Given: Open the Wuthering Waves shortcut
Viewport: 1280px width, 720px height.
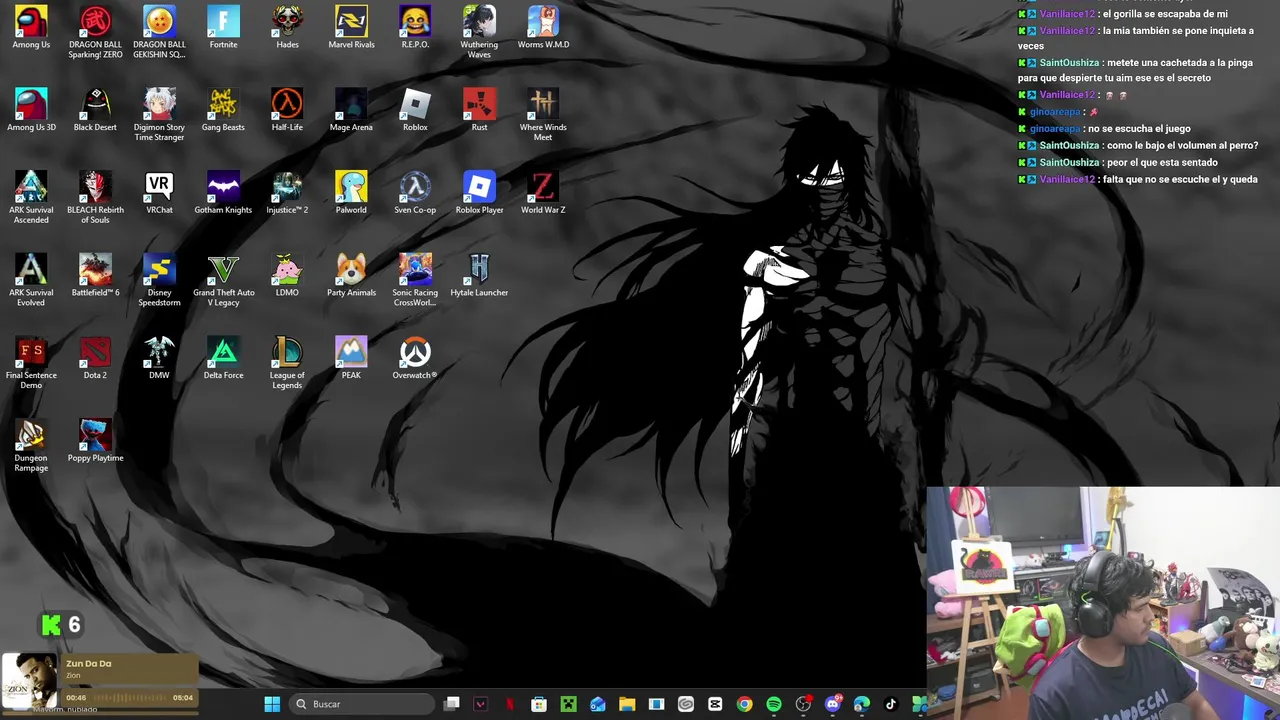Looking at the screenshot, I should [479, 32].
